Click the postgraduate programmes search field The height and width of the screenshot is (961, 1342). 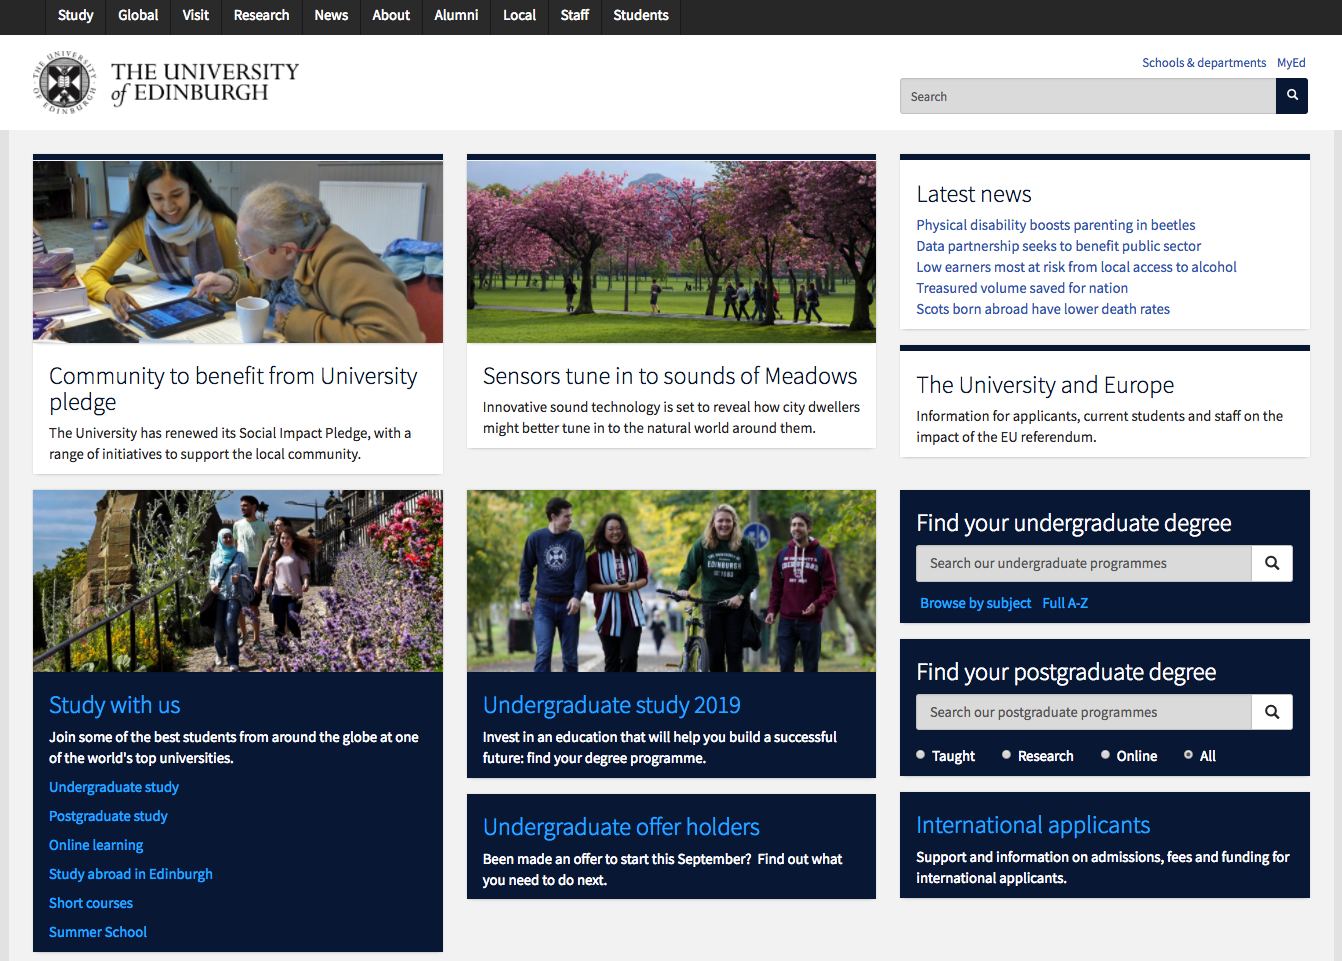point(1084,712)
